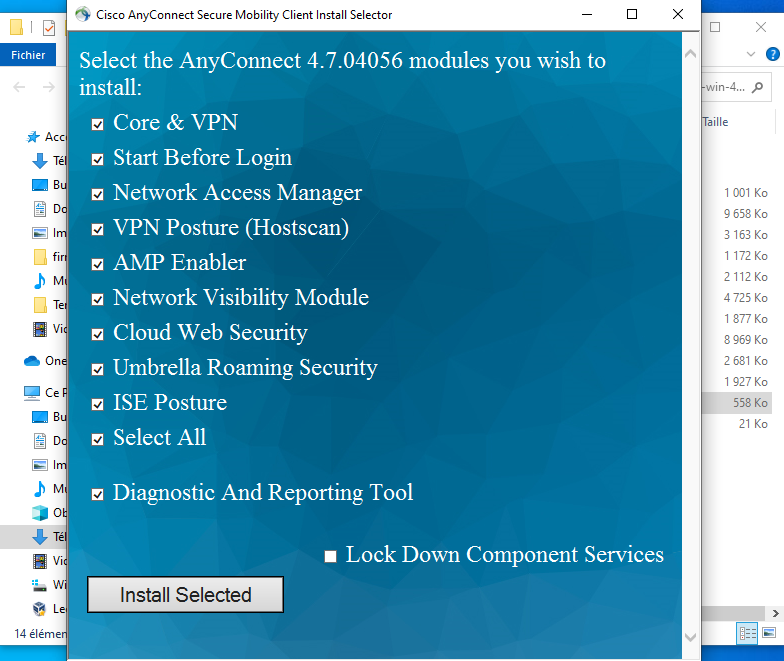Click the File Explorer help question mark icon
This screenshot has width=784, height=661.
point(772,53)
